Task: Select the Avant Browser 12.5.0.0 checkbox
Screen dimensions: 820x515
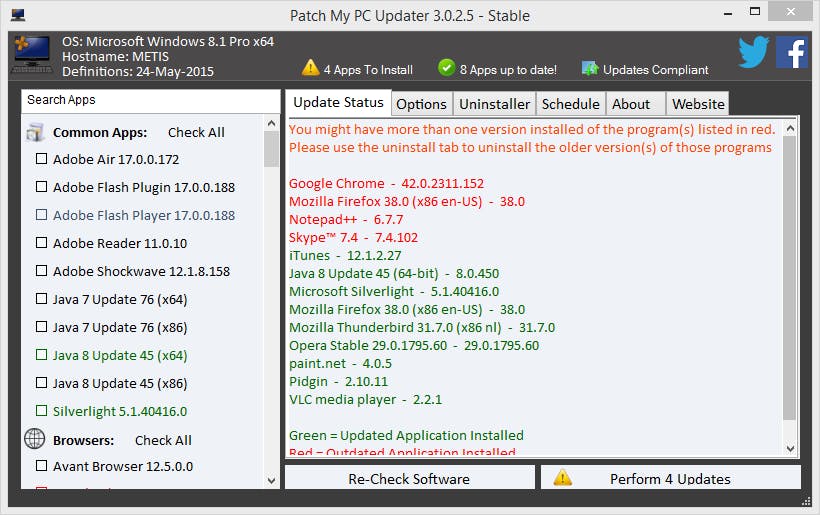Action: (41, 465)
